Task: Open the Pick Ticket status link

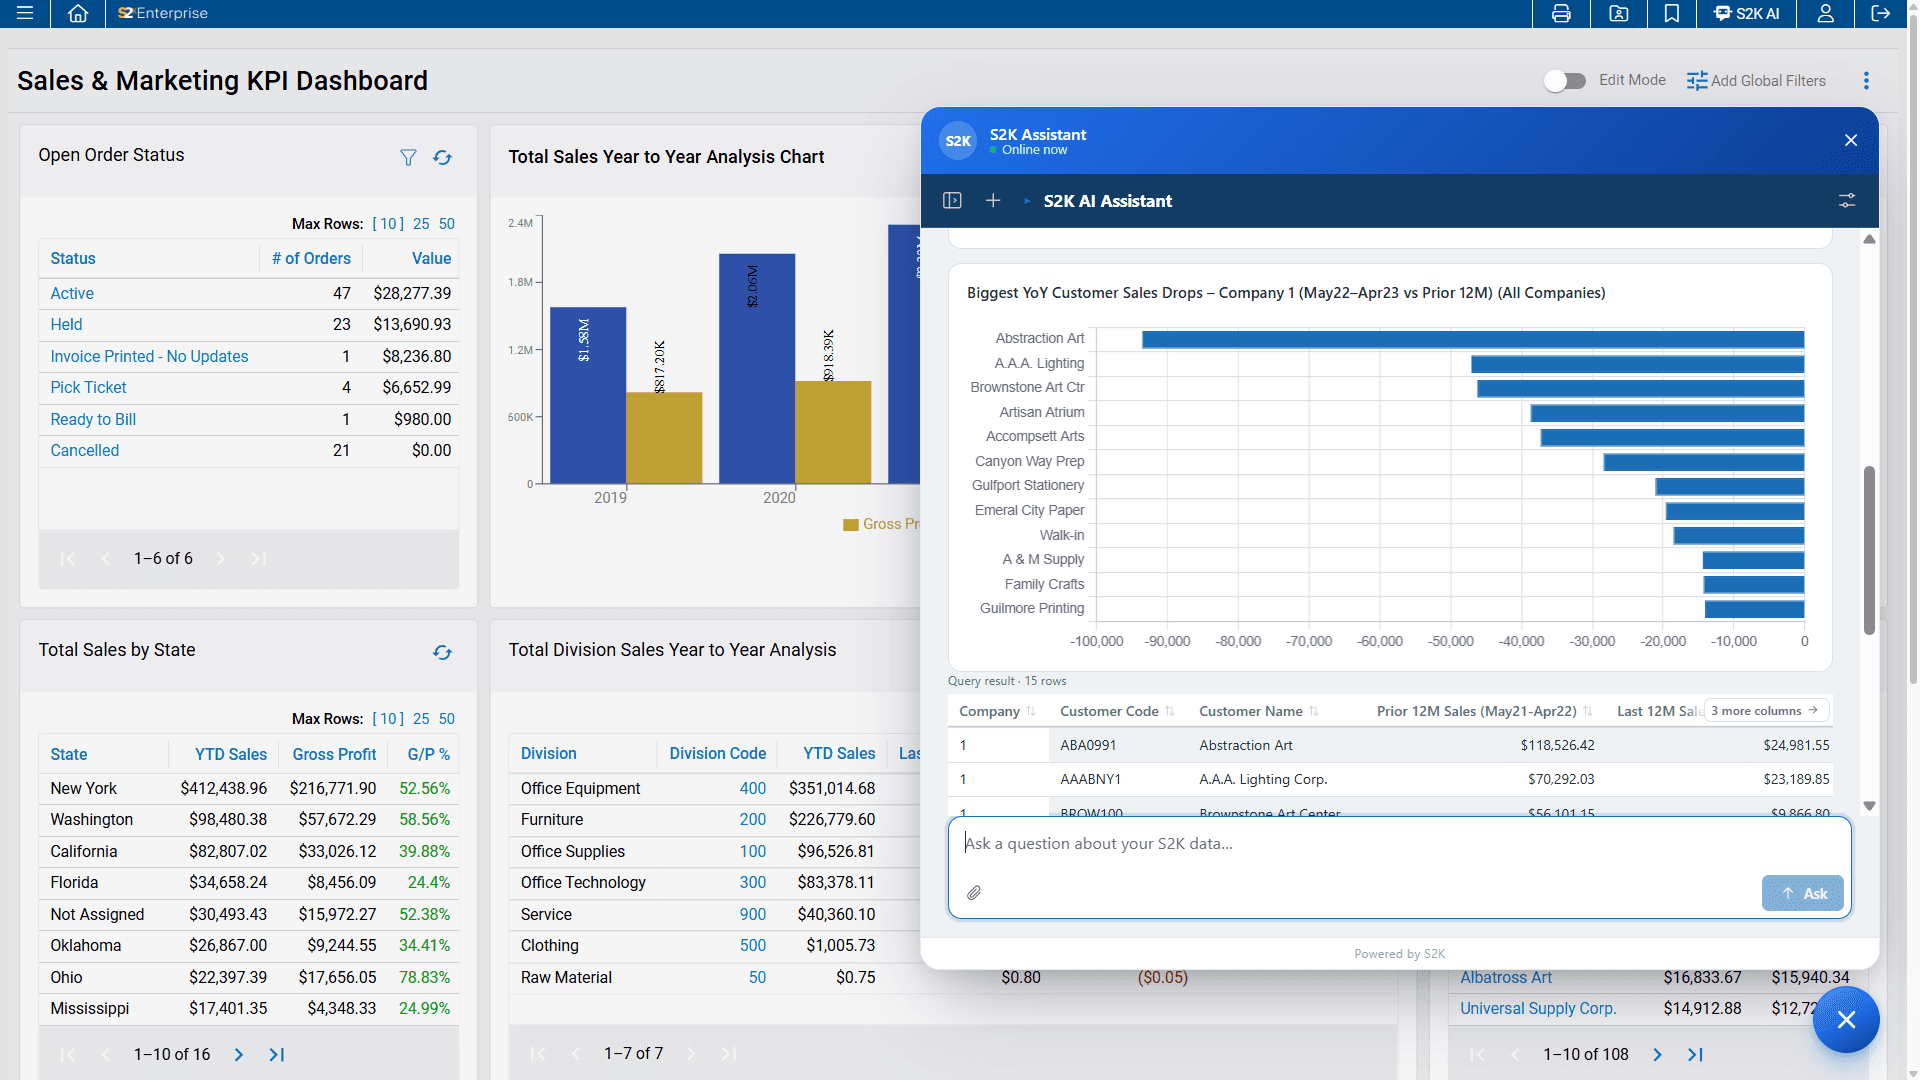Action: (88, 387)
